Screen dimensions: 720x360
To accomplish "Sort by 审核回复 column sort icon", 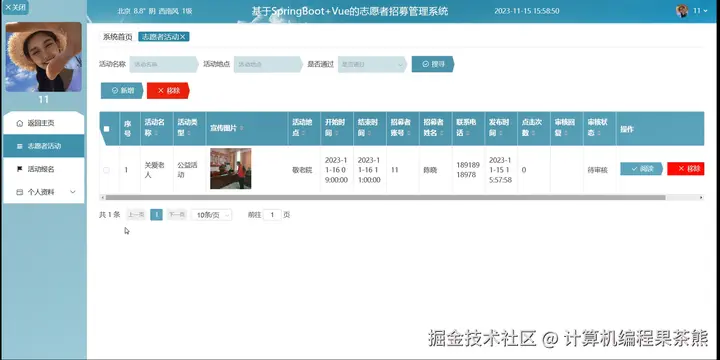I will coord(566,133).
